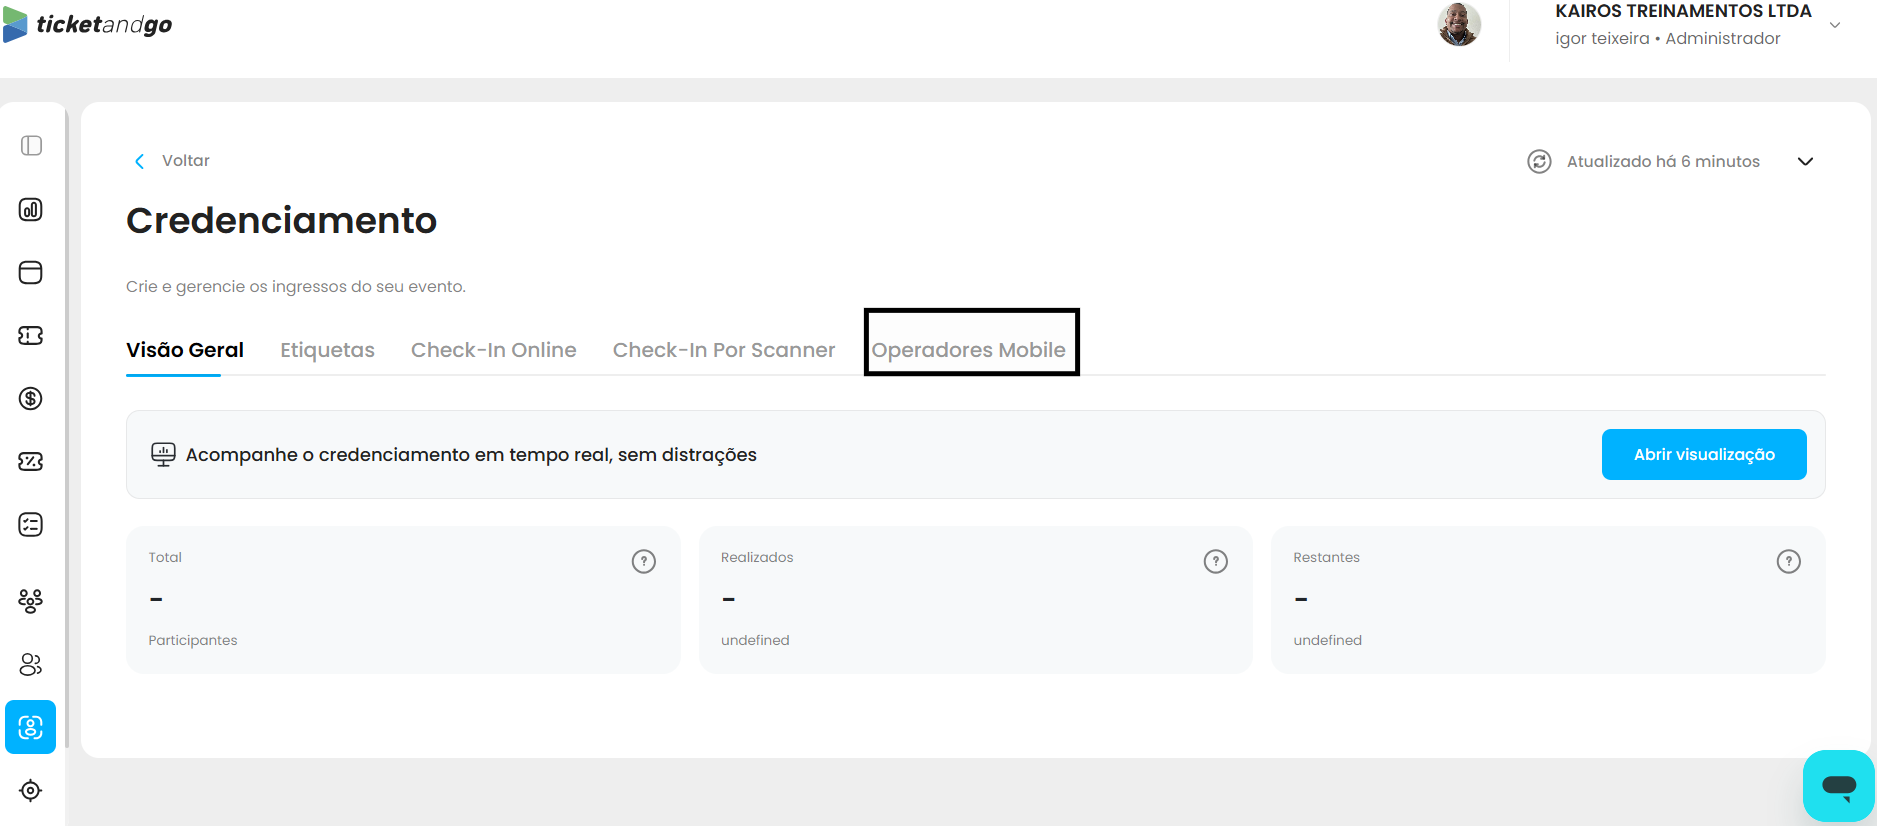This screenshot has height=826, width=1877.
Task: Click the Restantes card label
Action: pyautogui.click(x=1326, y=557)
